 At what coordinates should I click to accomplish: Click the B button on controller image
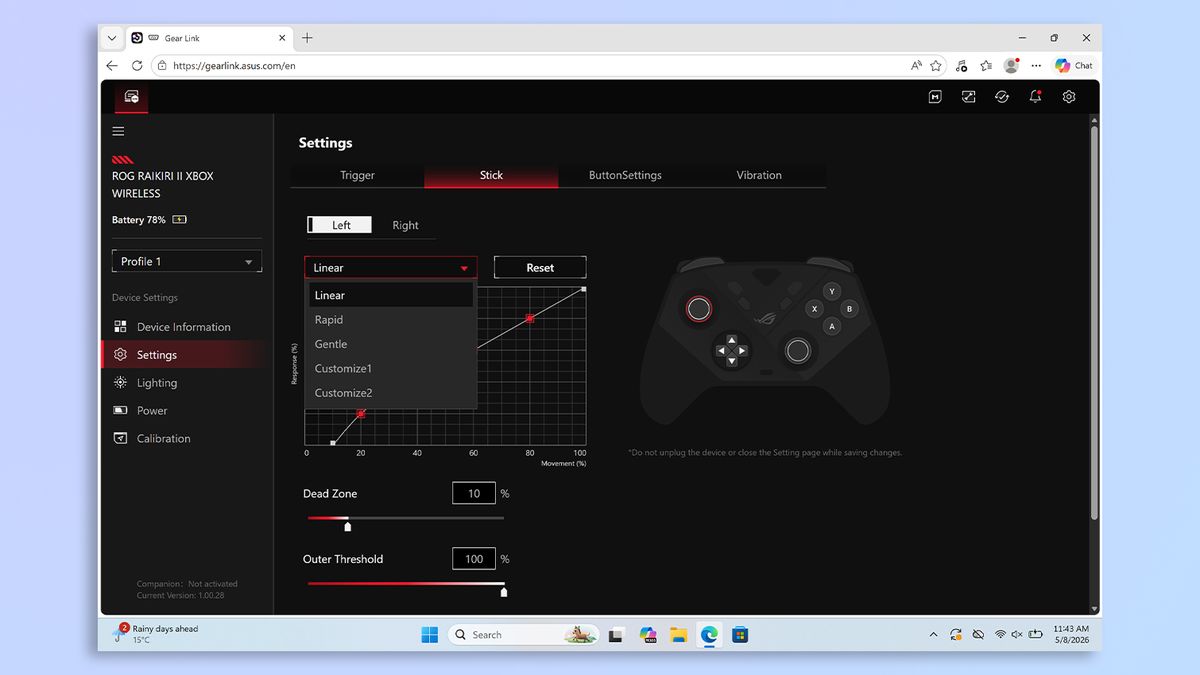[x=850, y=309]
